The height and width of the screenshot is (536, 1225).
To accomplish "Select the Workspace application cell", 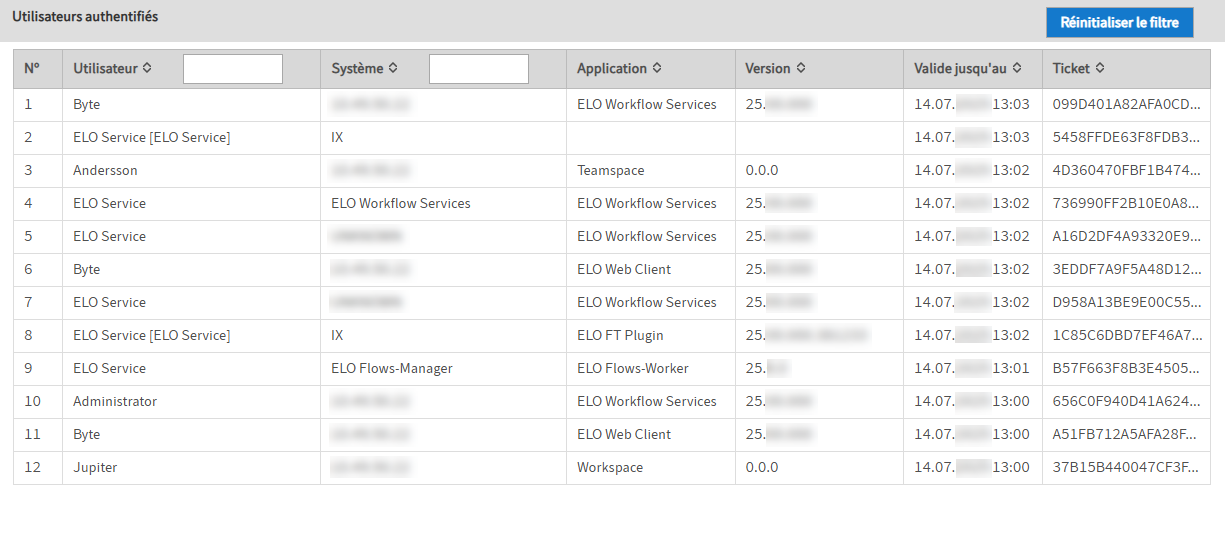I will point(610,468).
